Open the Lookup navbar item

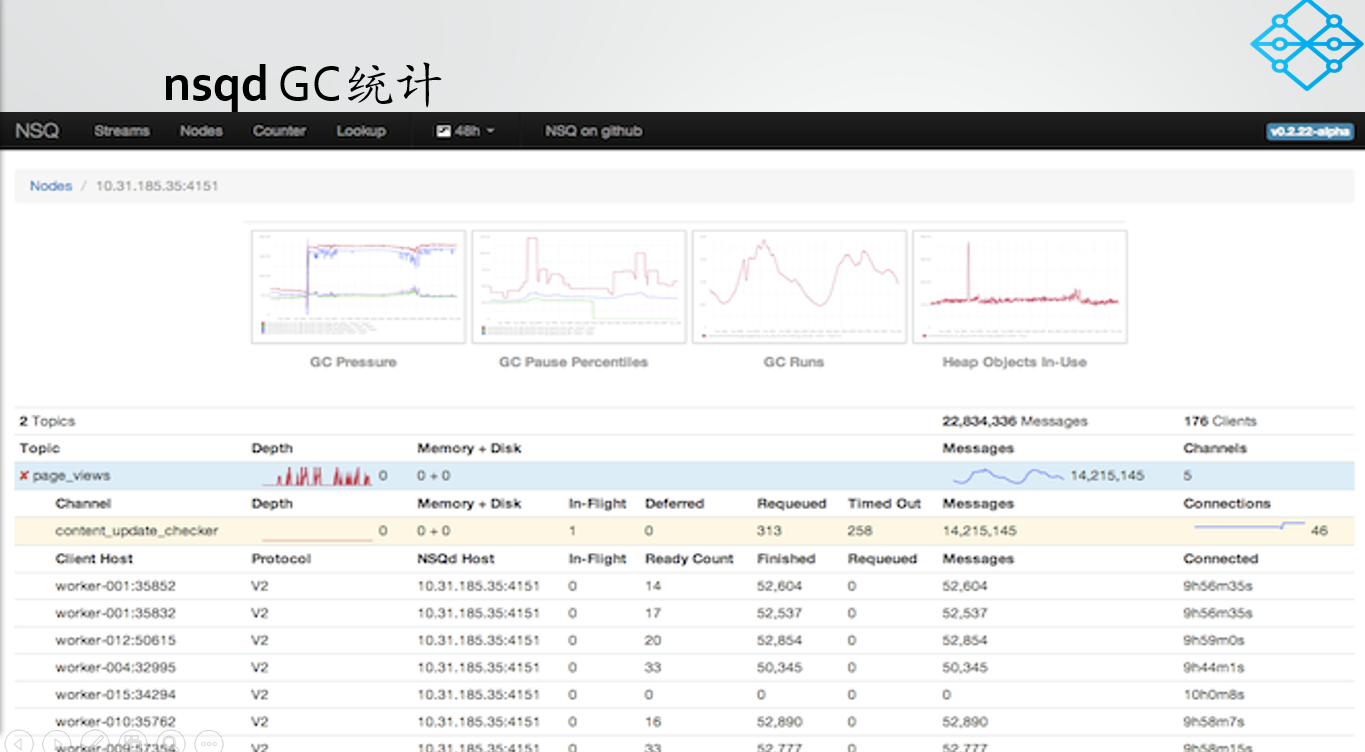coord(361,131)
